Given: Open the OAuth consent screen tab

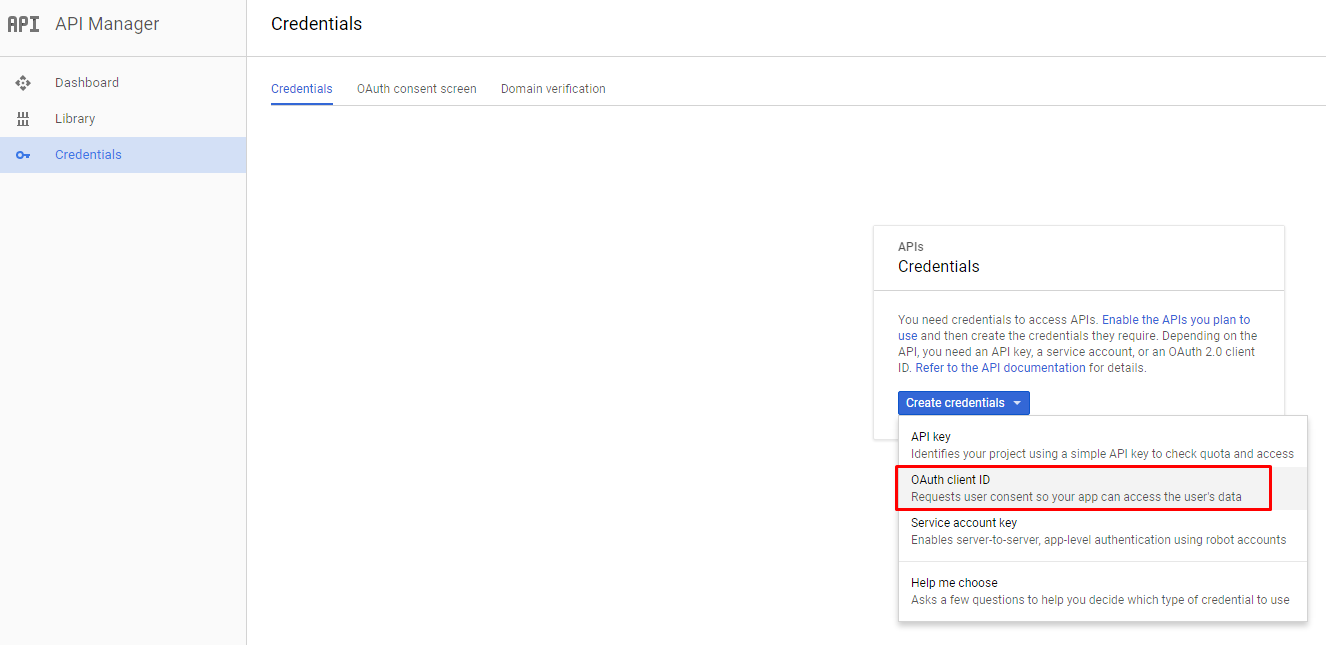Looking at the screenshot, I should click(x=417, y=89).
